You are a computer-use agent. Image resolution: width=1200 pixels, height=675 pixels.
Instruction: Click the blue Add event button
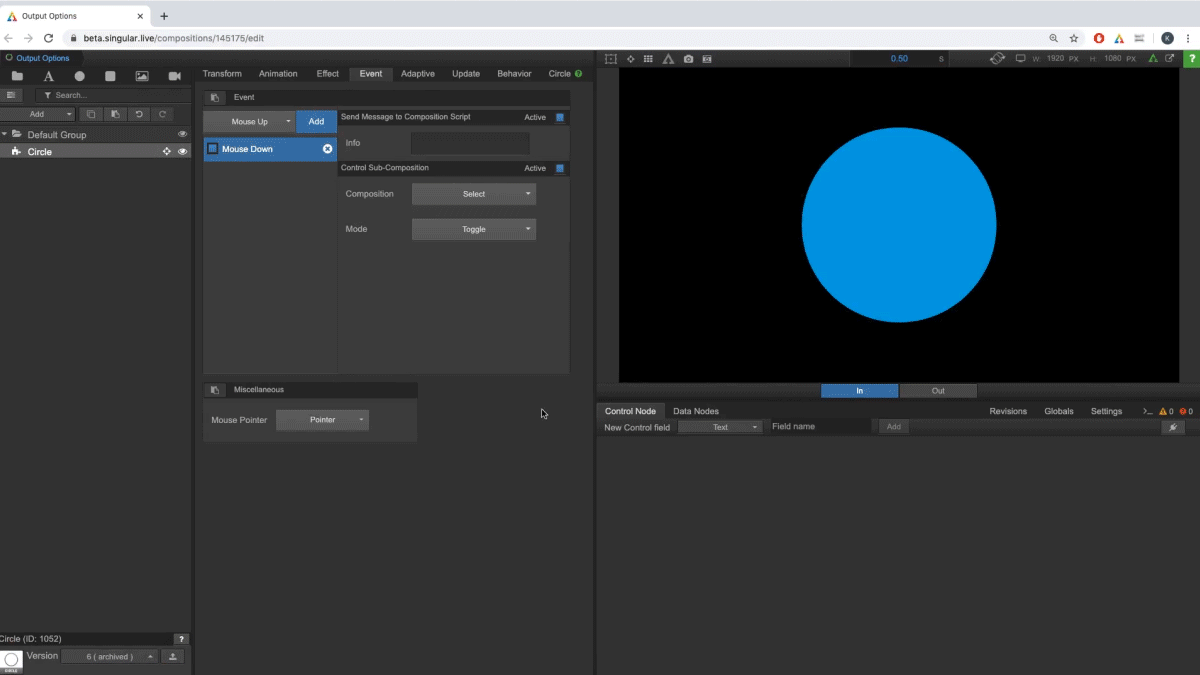(316, 122)
